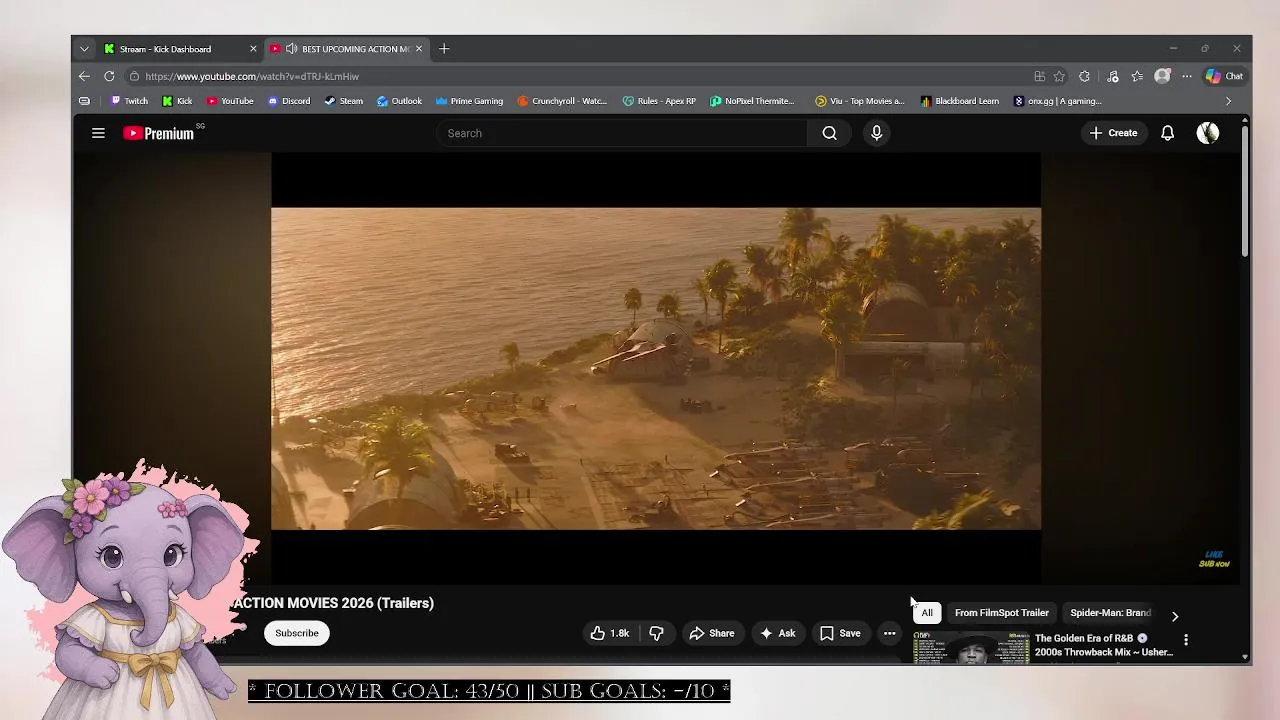
Task: Add a new browser tab
Action: coord(444,49)
